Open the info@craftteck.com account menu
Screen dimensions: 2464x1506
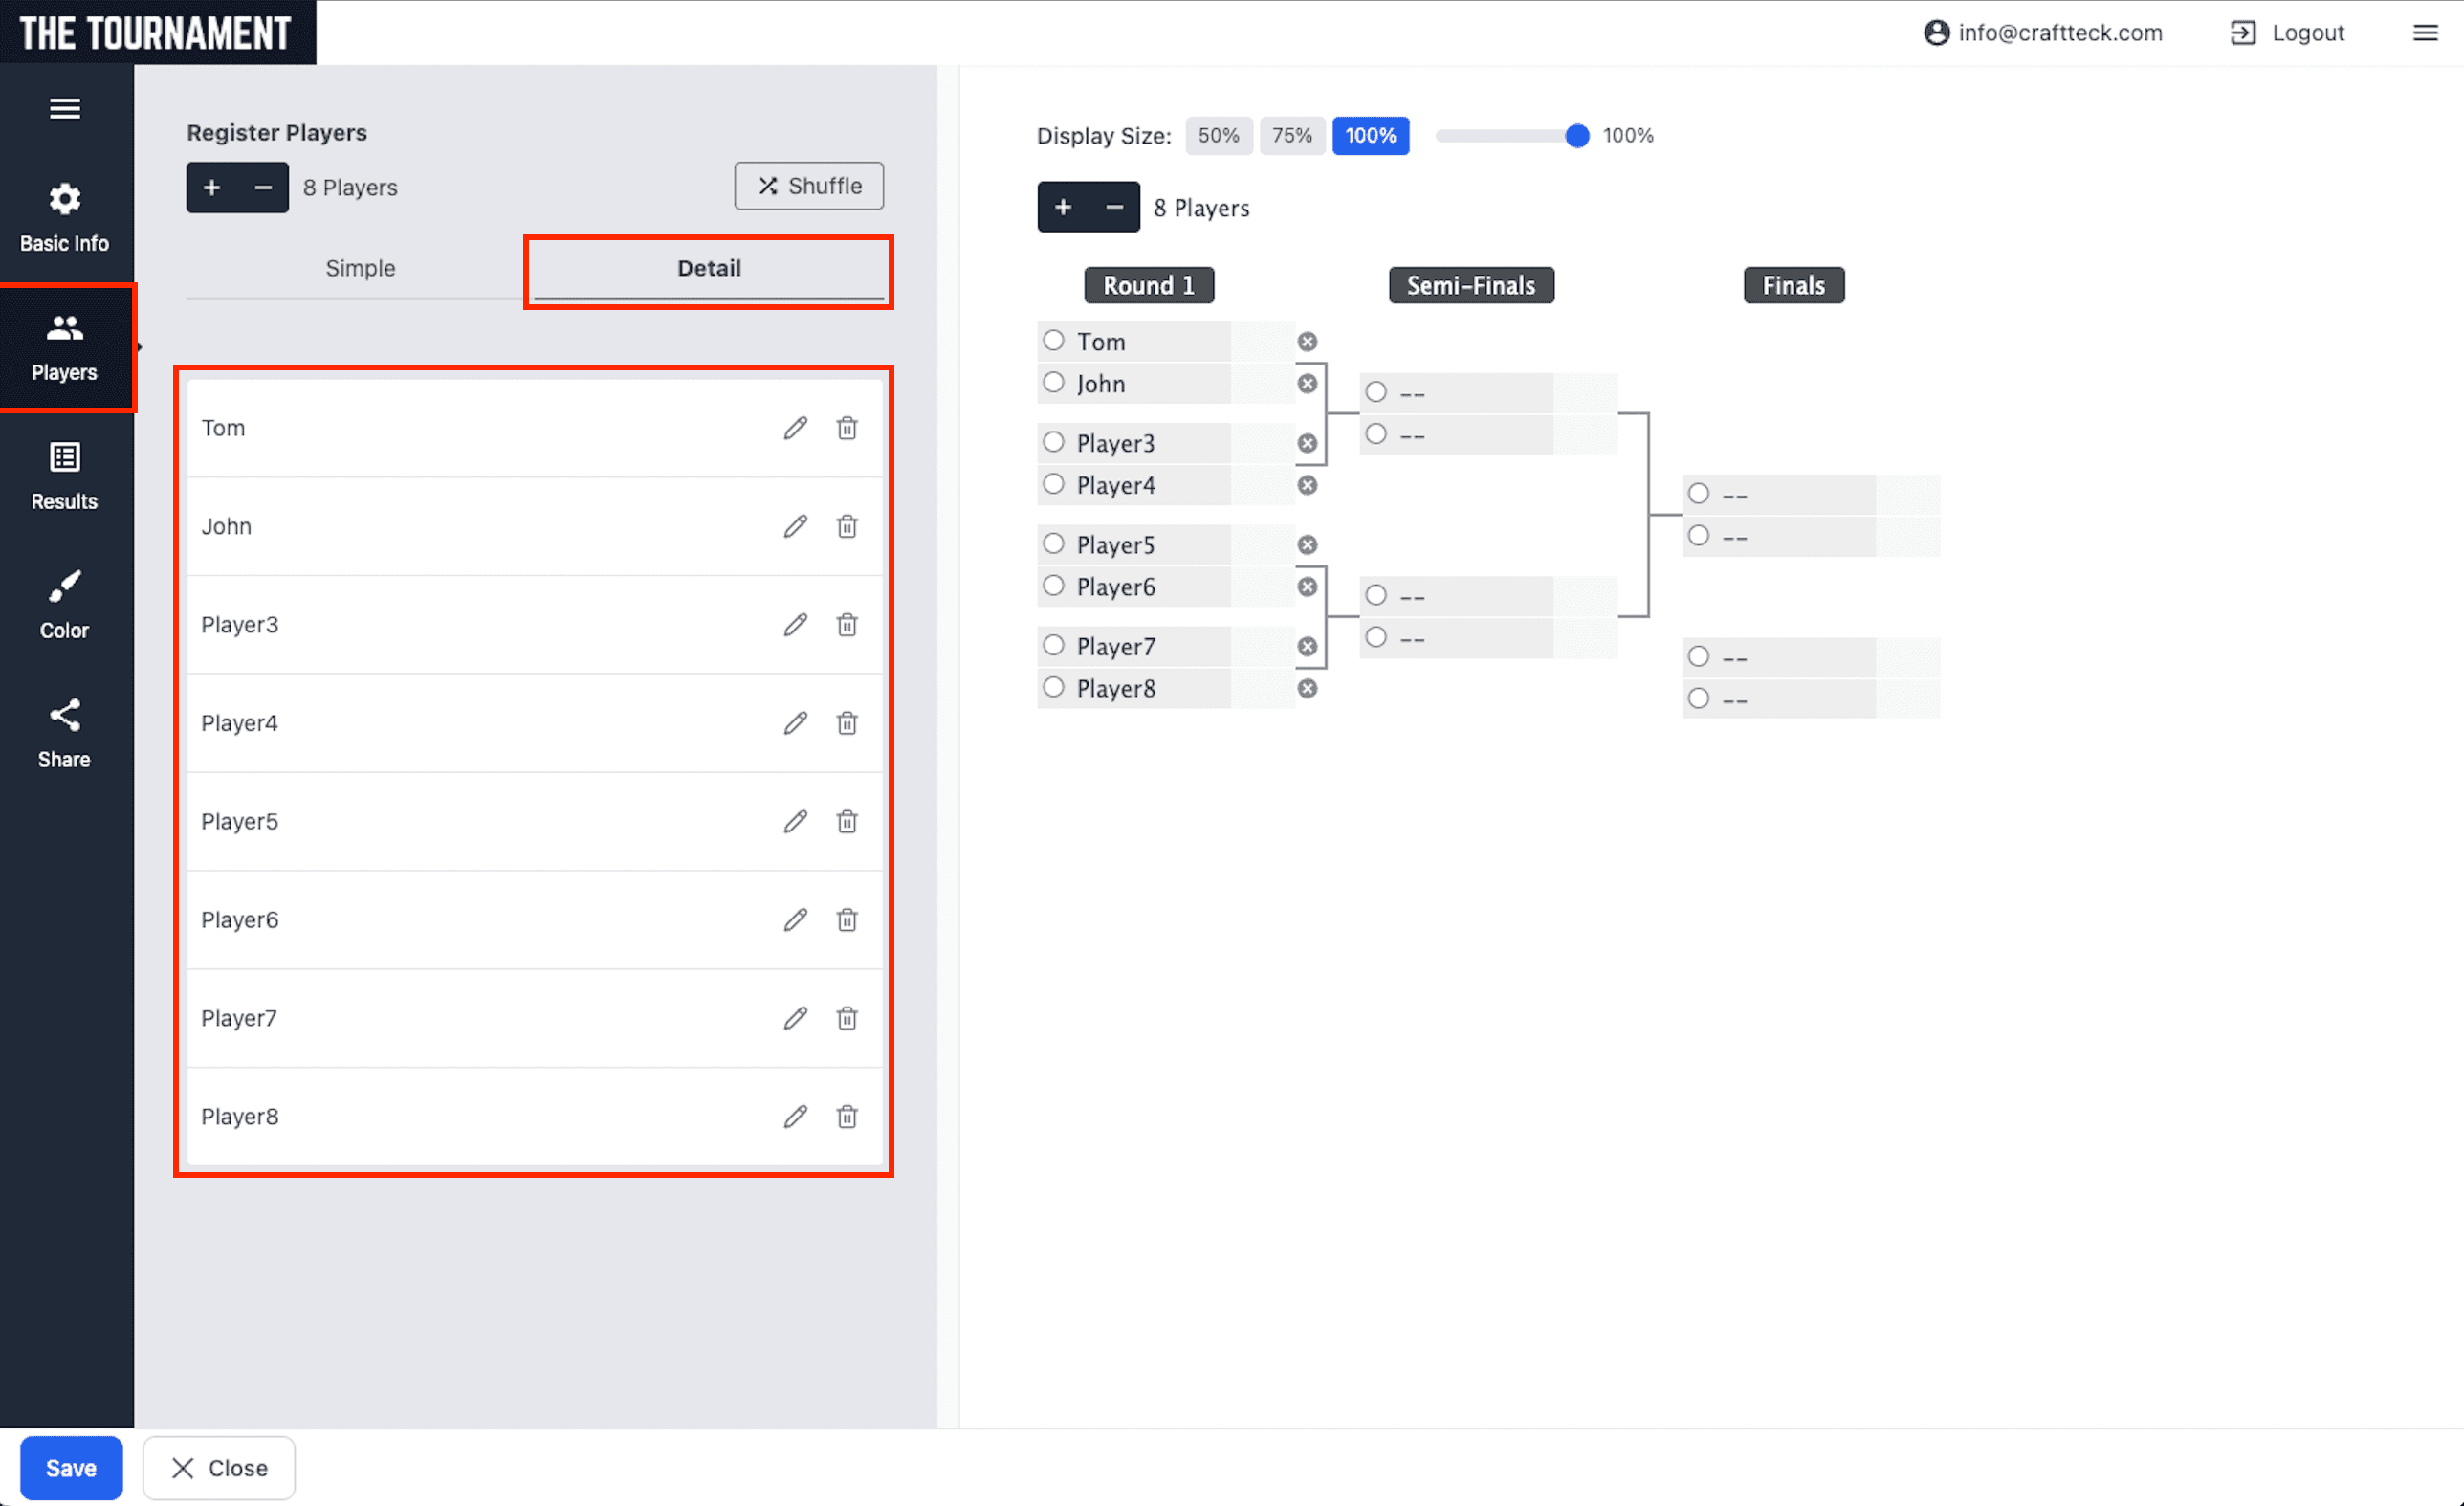[2043, 33]
